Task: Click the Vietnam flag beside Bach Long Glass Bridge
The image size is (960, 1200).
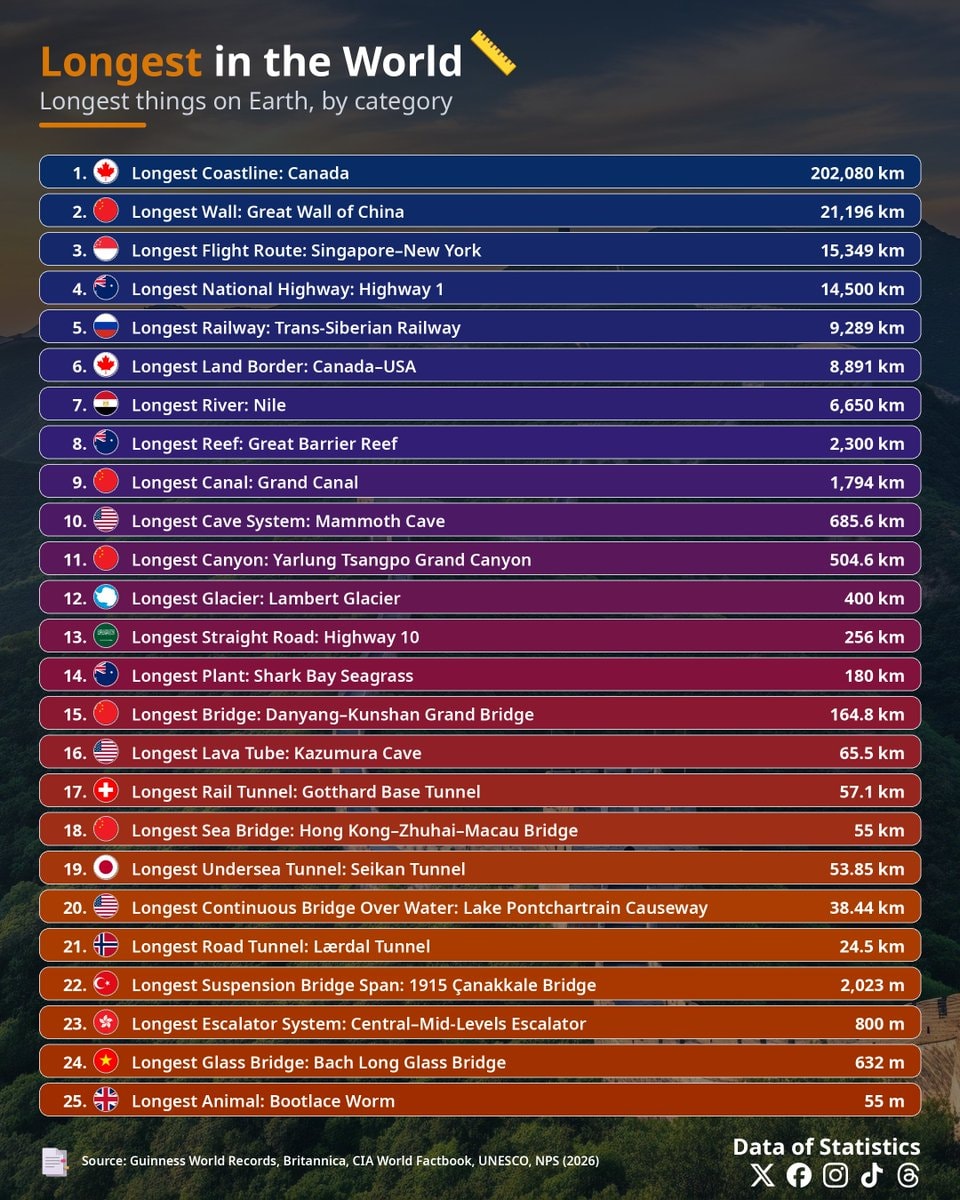Action: (106, 1062)
